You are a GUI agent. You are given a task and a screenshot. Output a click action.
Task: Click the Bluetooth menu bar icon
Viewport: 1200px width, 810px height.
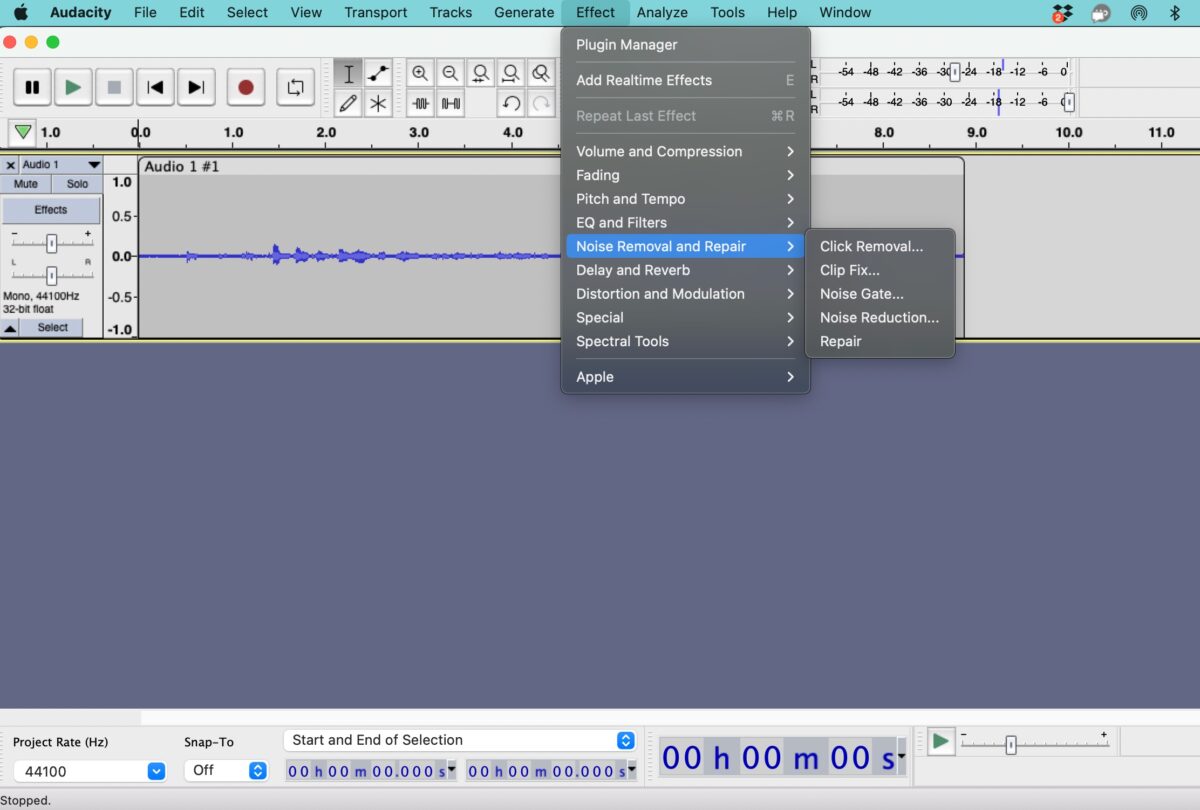point(1175,13)
